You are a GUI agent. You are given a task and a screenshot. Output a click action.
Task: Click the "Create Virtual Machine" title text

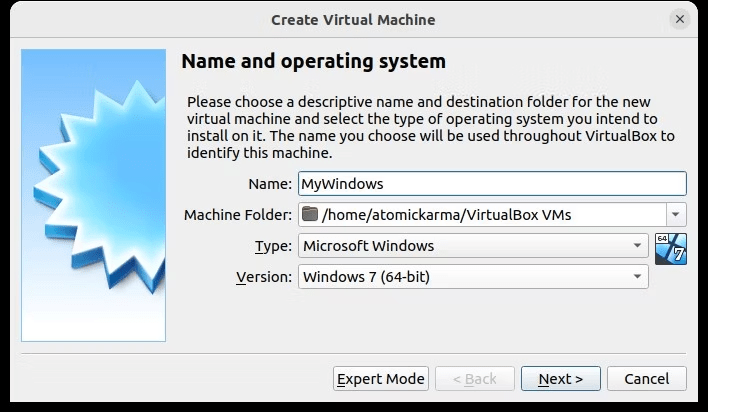coord(353,20)
